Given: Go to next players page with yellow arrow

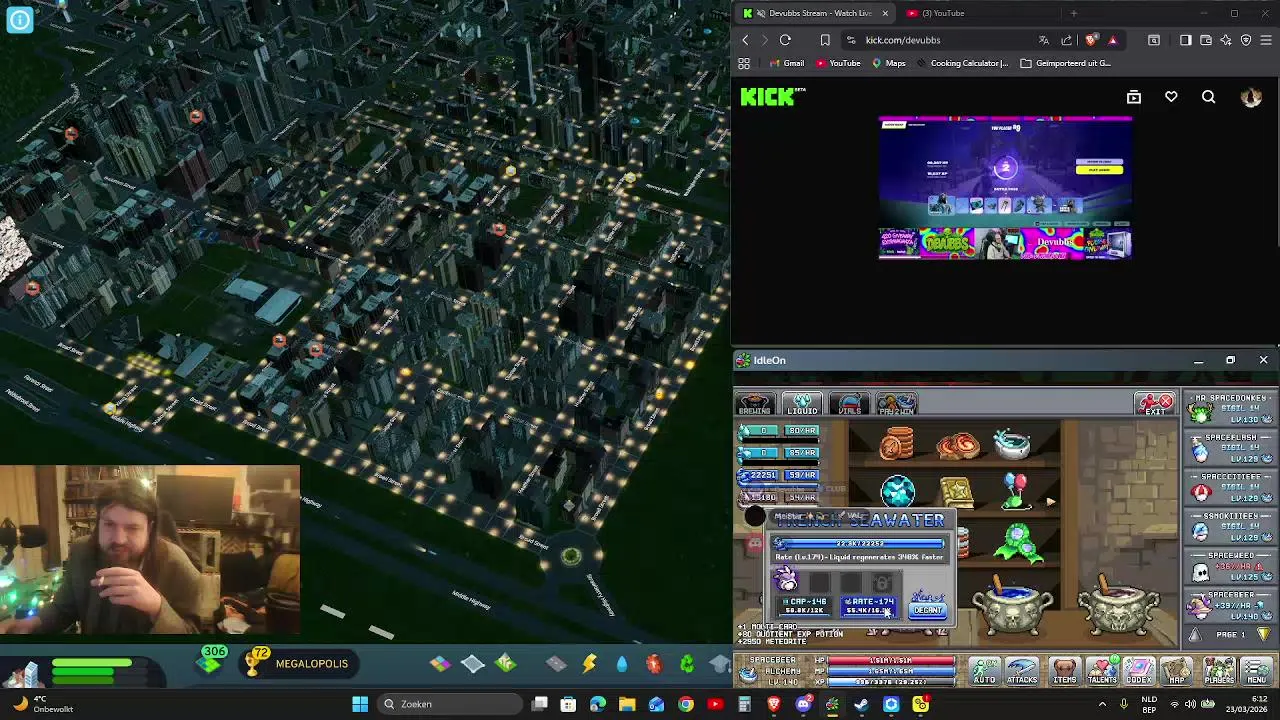Looking at the screenshot, I should click(1264, 634).
